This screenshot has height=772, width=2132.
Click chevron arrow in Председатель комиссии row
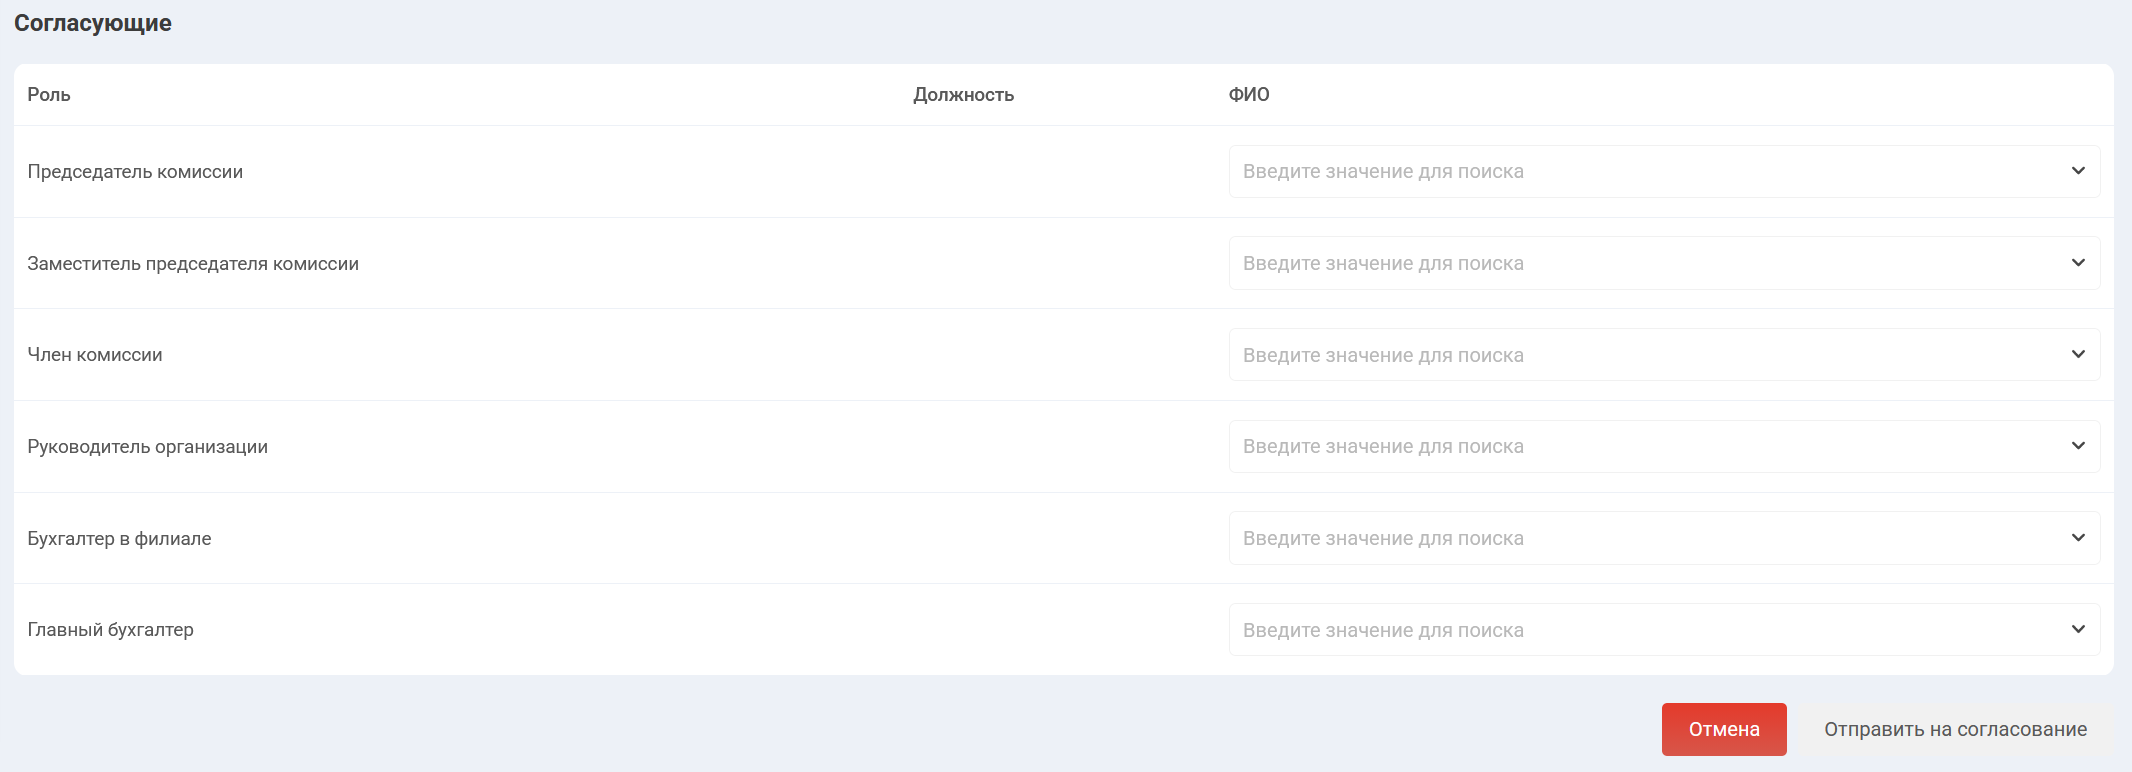tap(2078, 171)
